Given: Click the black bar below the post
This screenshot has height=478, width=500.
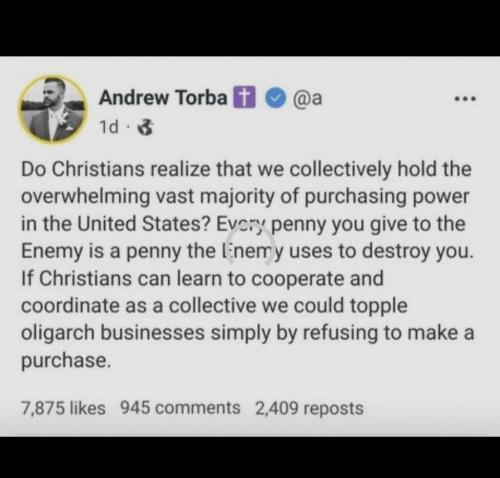Looking at the screenshot, I should (250, 457).
